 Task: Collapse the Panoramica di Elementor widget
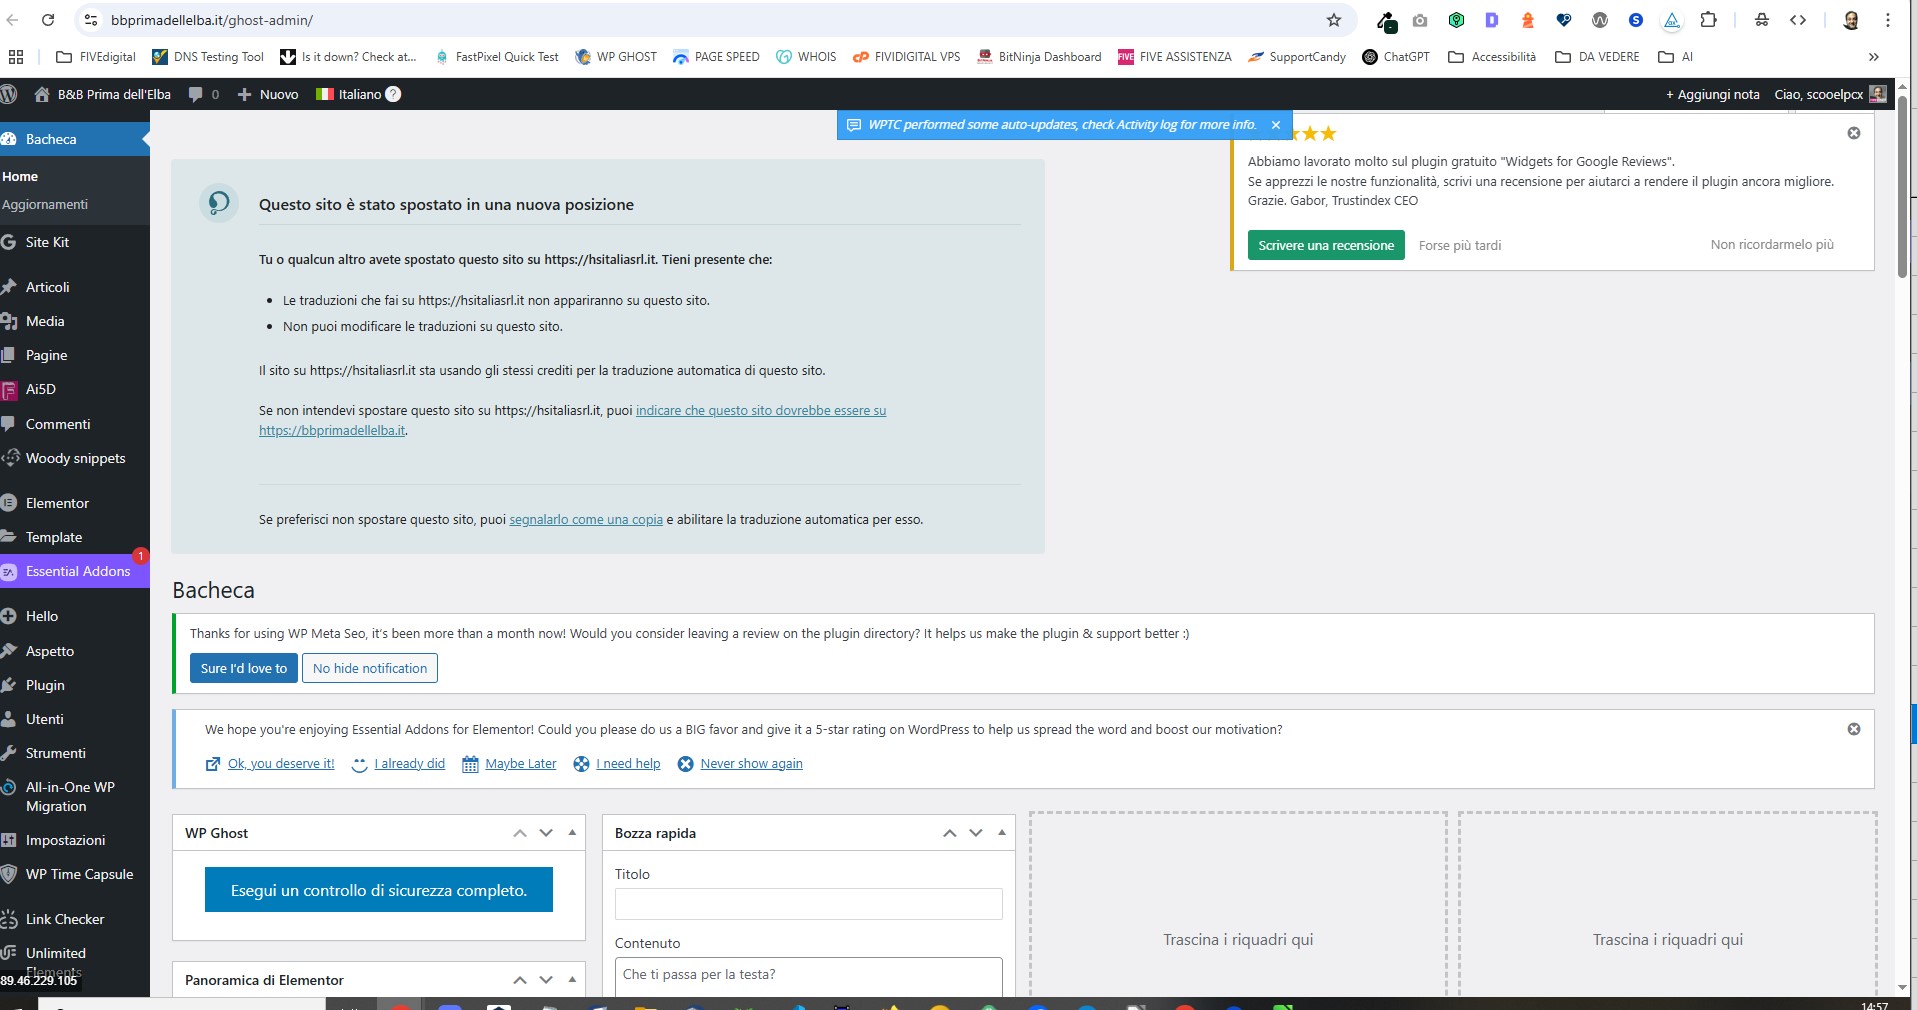point(572,980)
